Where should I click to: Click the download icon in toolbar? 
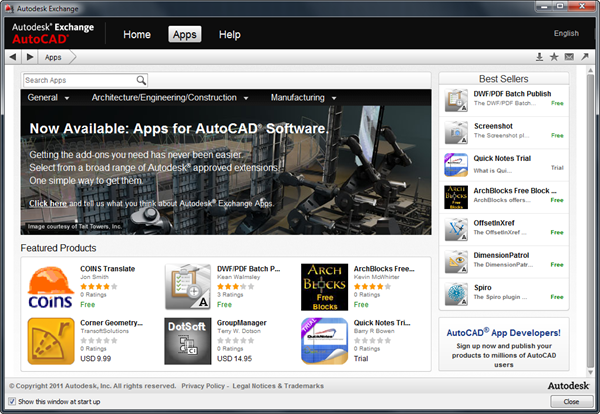click(x=539, y=57)
